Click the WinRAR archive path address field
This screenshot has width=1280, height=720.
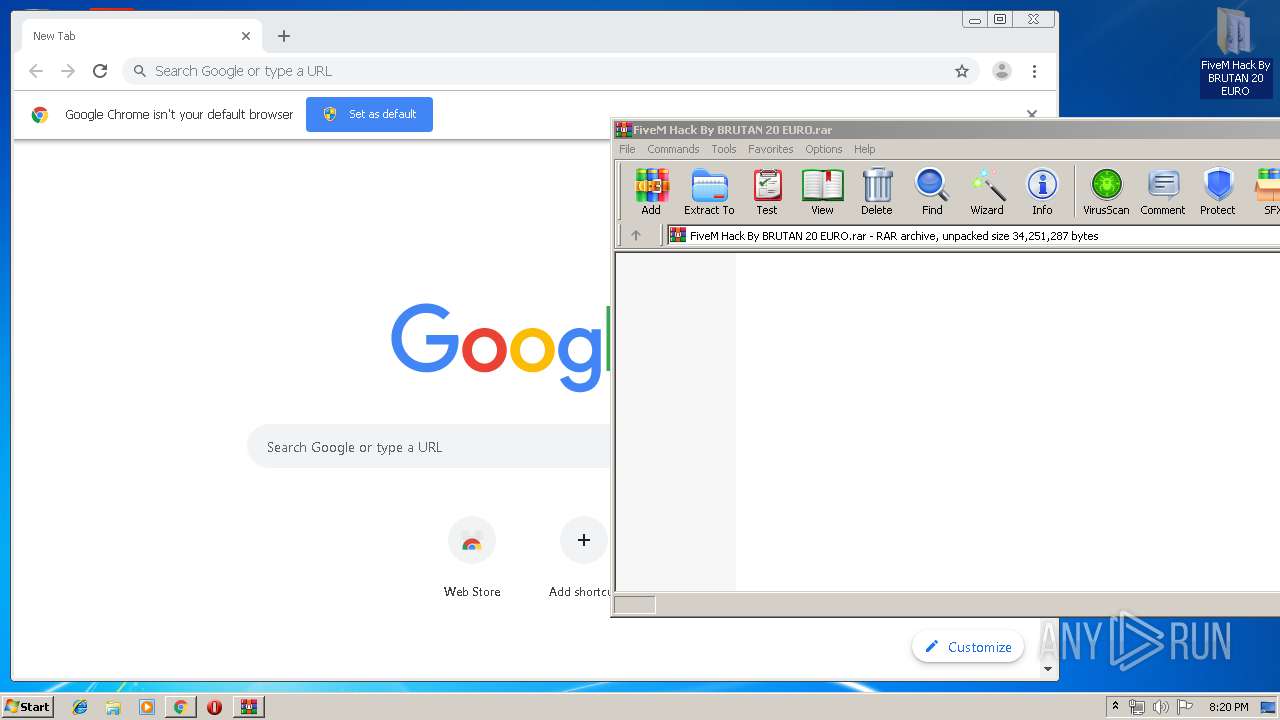[x=973, y=236]
